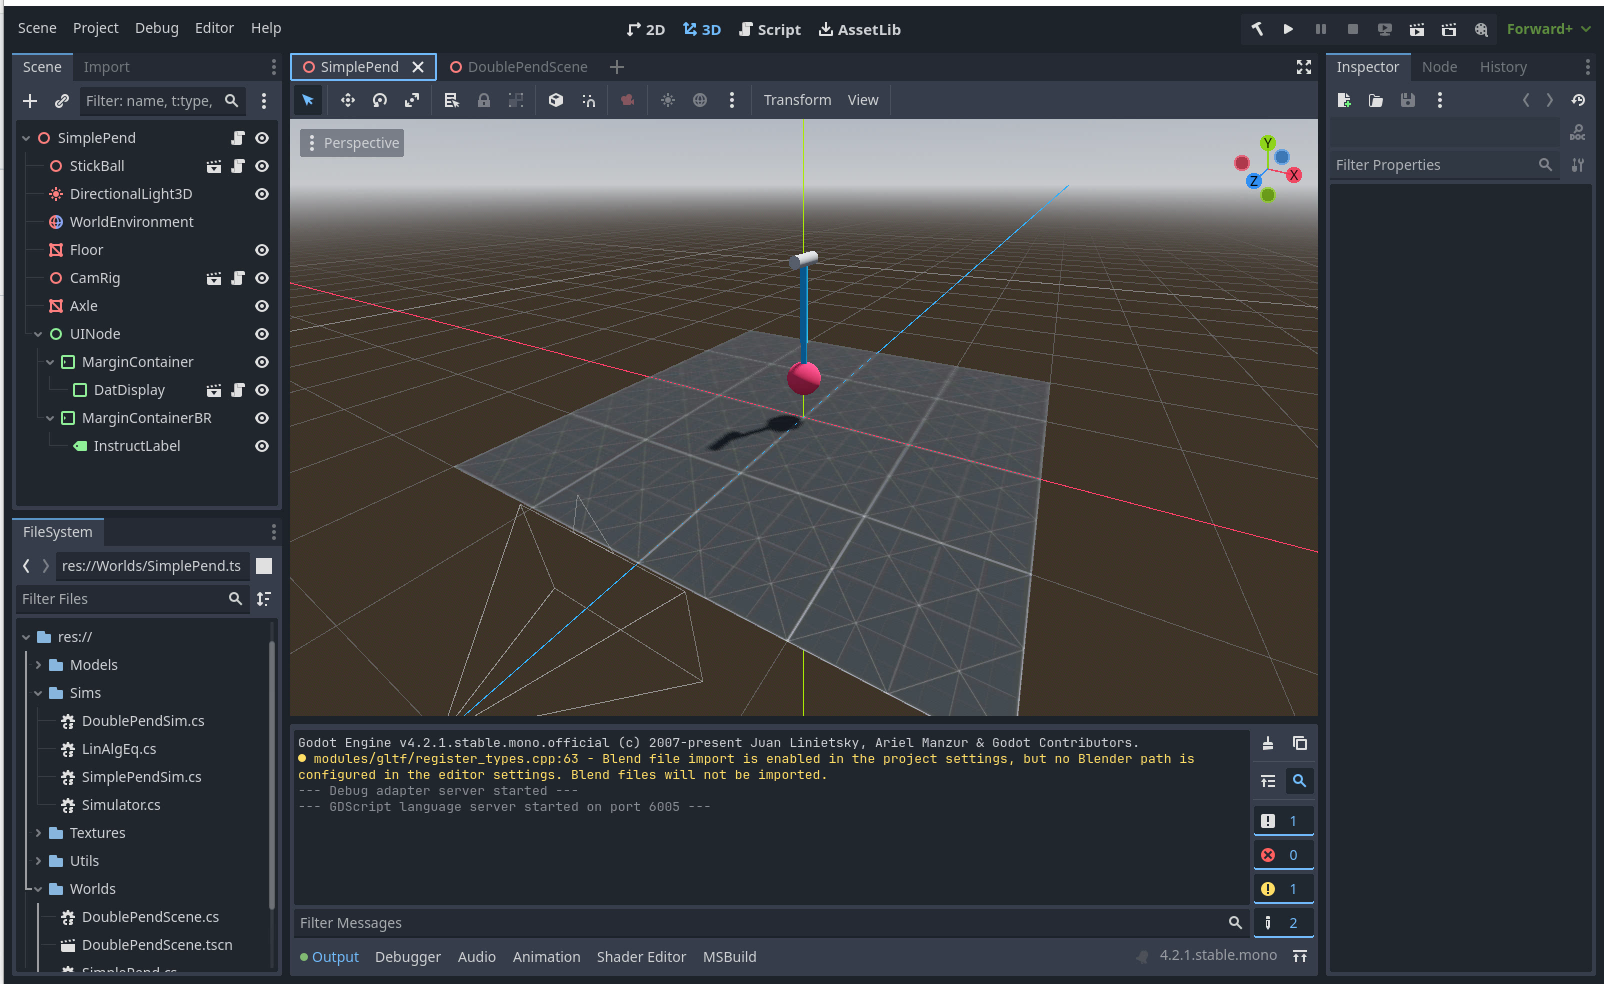Open the viewport Perspective menu
This screenshot has height=984, width=1604.
(352, 143)
